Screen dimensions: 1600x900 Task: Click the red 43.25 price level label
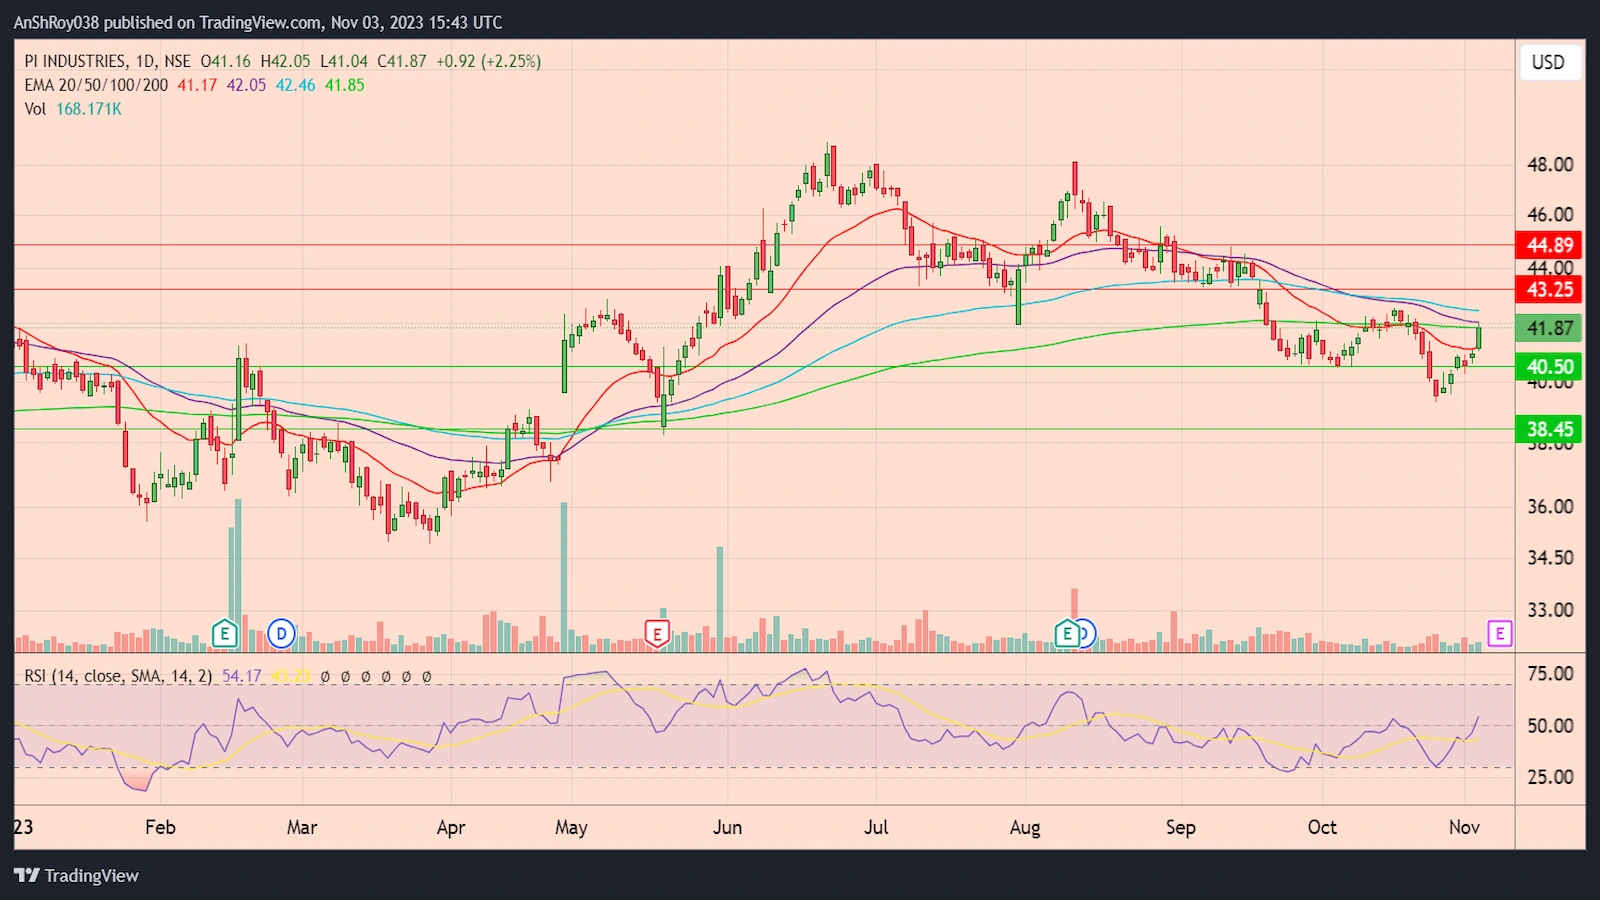[x=1547, y=291]
